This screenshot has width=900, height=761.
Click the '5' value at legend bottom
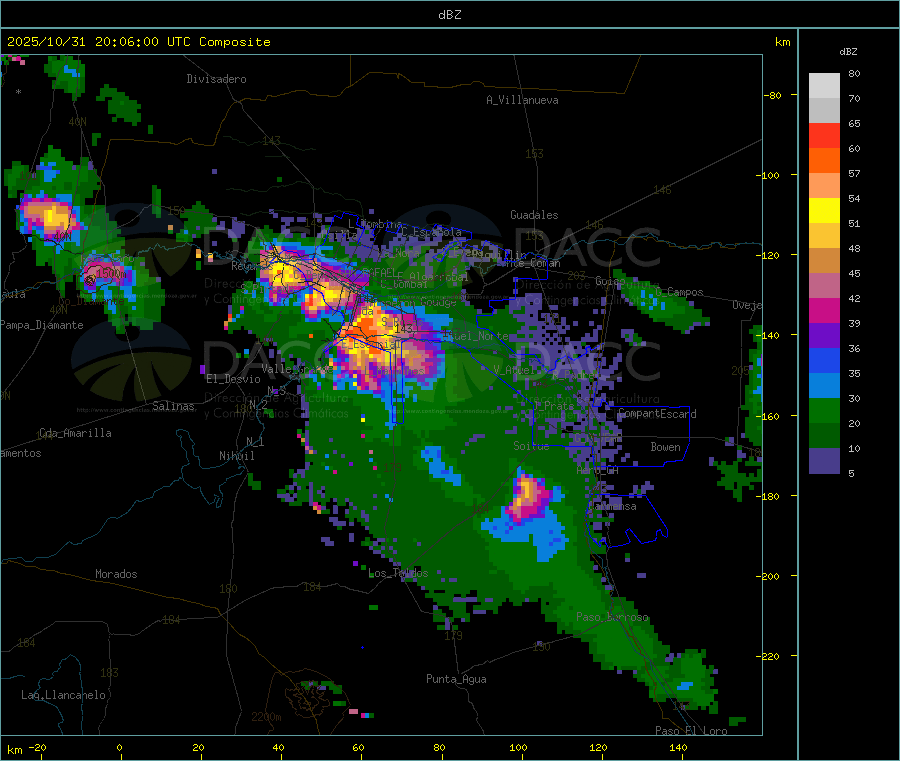click(x=851, y=473)
